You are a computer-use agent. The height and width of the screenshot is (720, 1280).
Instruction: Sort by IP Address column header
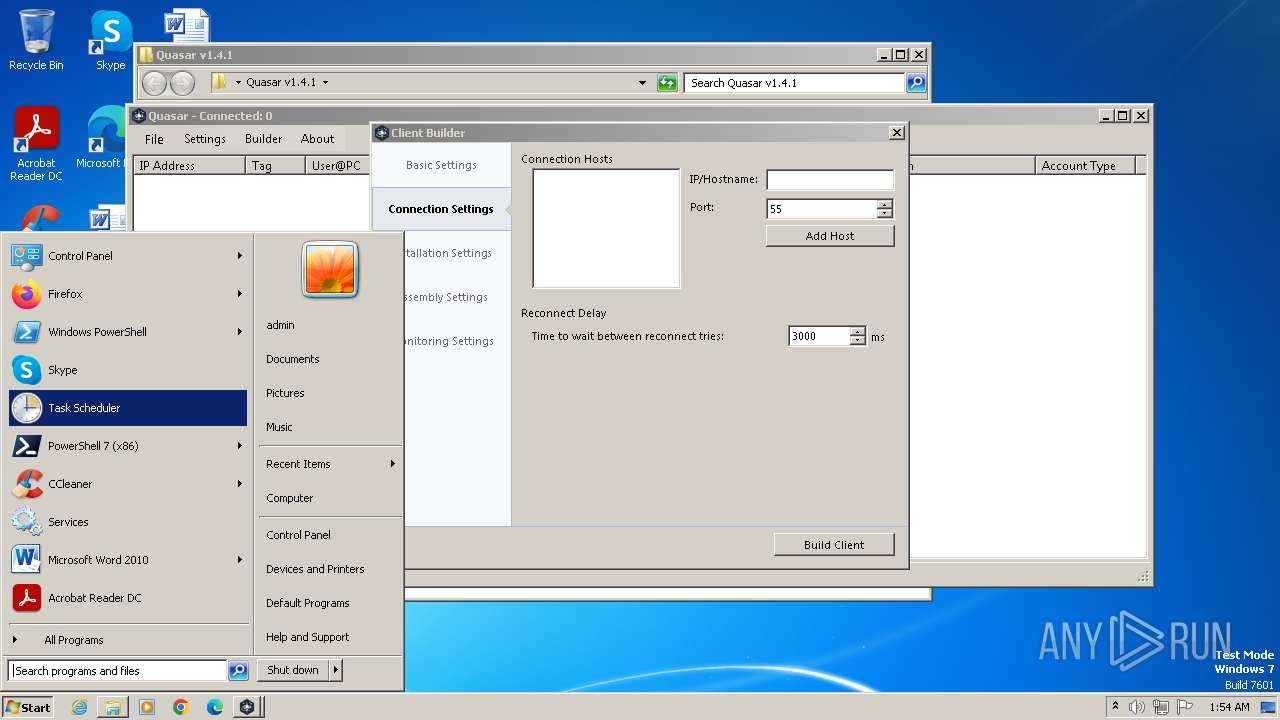click(190, 166)
